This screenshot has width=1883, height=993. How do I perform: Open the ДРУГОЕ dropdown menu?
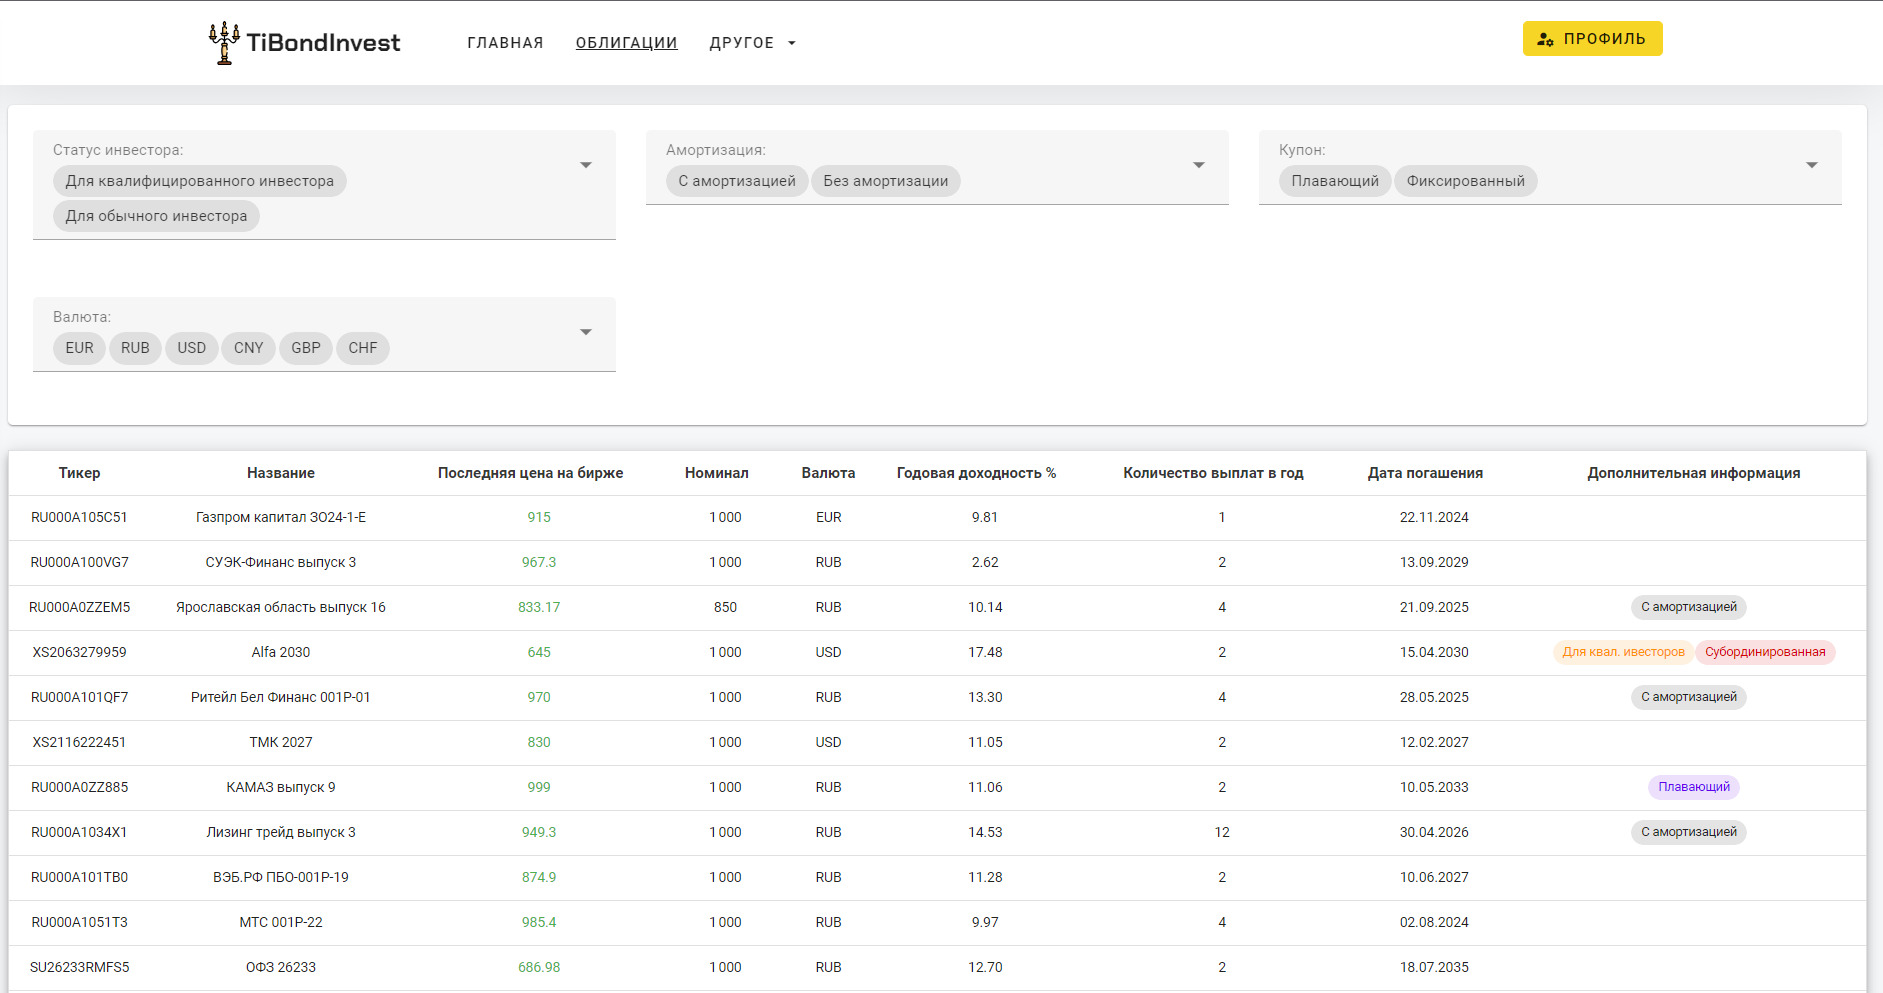(x=752, y=43)
